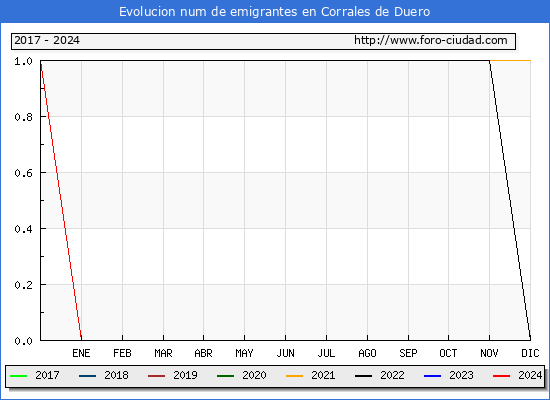Click the blue 2023 legend color line

click(x=432, y=376)
